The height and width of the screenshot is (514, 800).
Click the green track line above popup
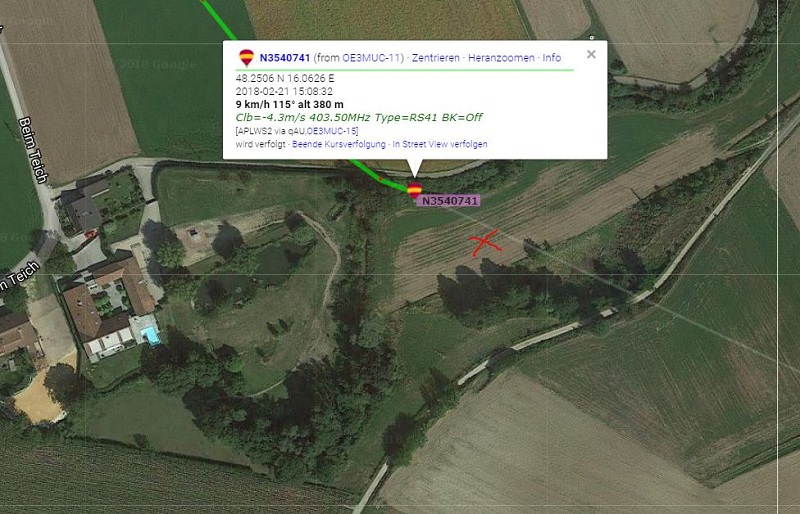[x=218, y=19]
